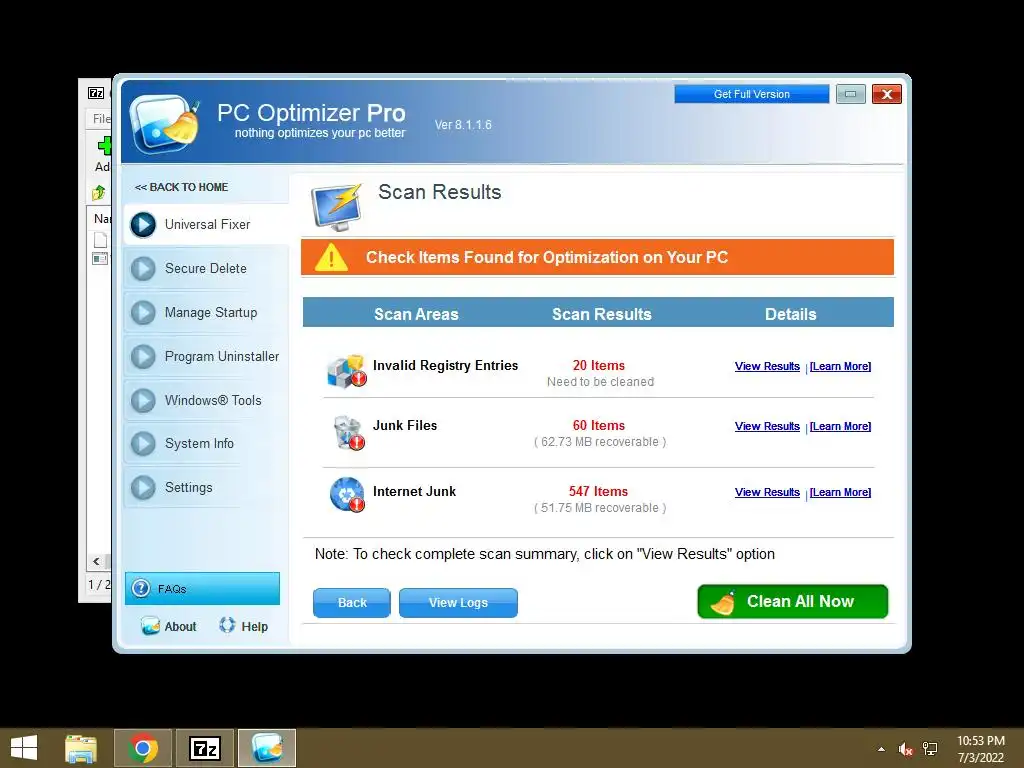Click the Settings arrow icon
This screenshot has height=768, width=1024.
click(x=143, y=487)
